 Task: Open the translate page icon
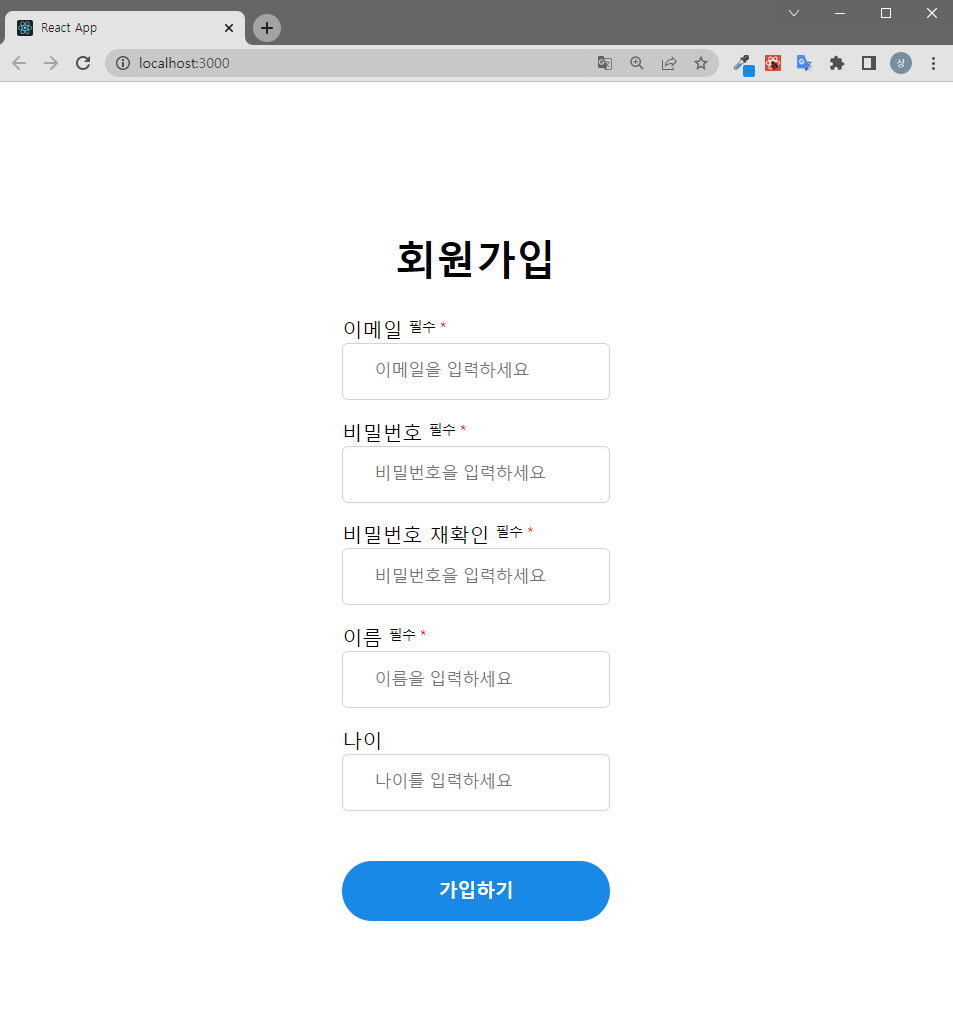(x=605, y=63)
